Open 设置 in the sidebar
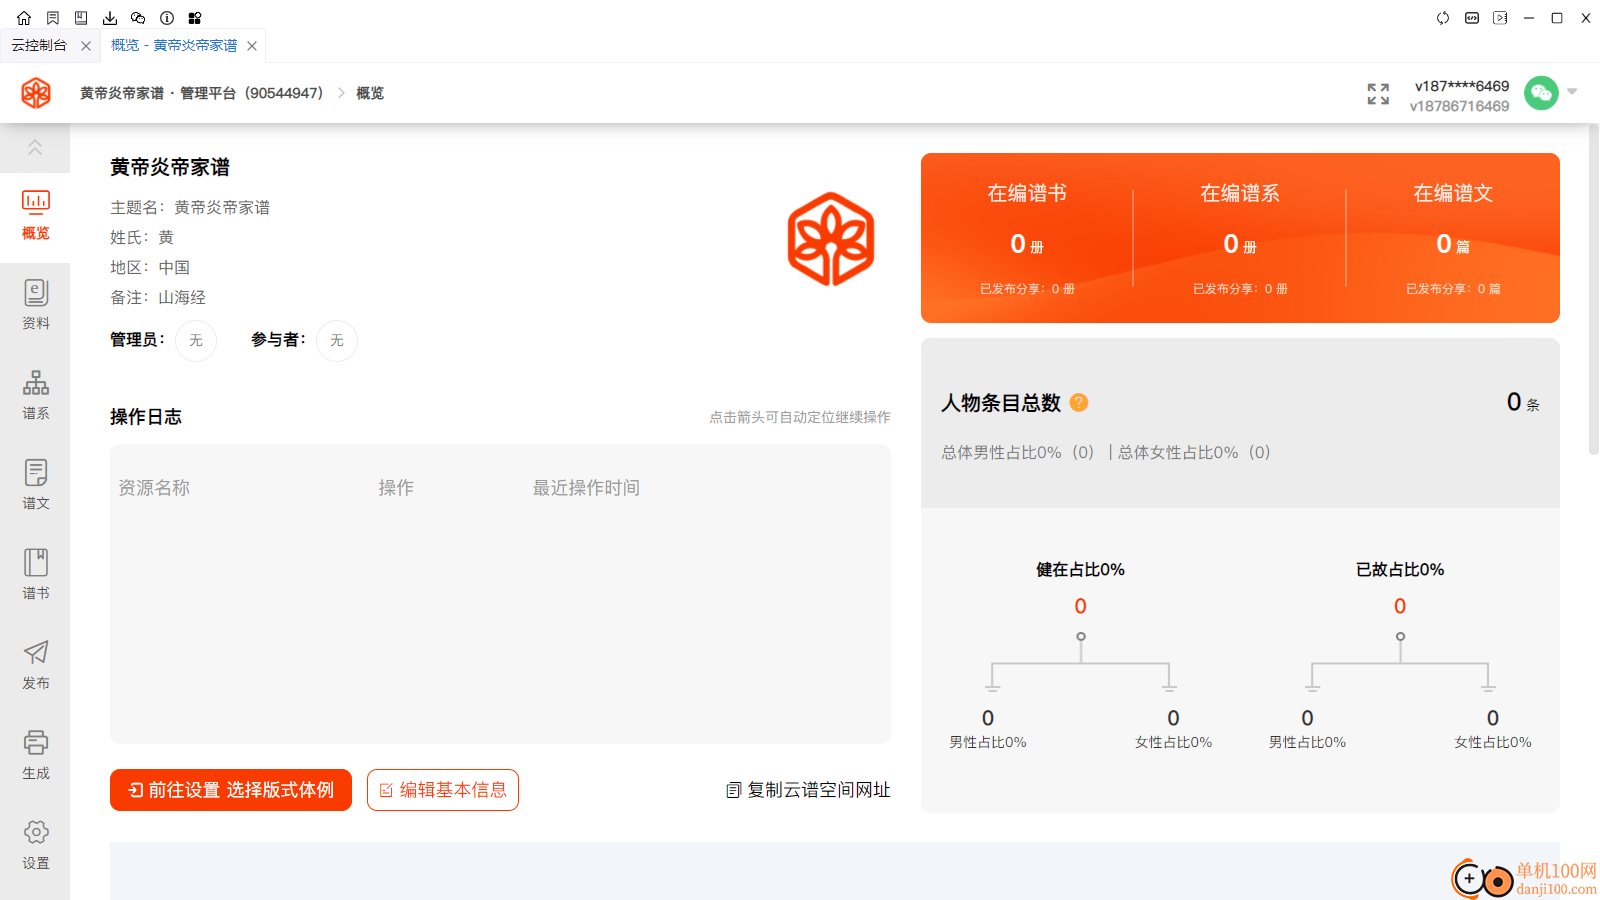This screenshot has height=900, width=1600. click(35, 845)
